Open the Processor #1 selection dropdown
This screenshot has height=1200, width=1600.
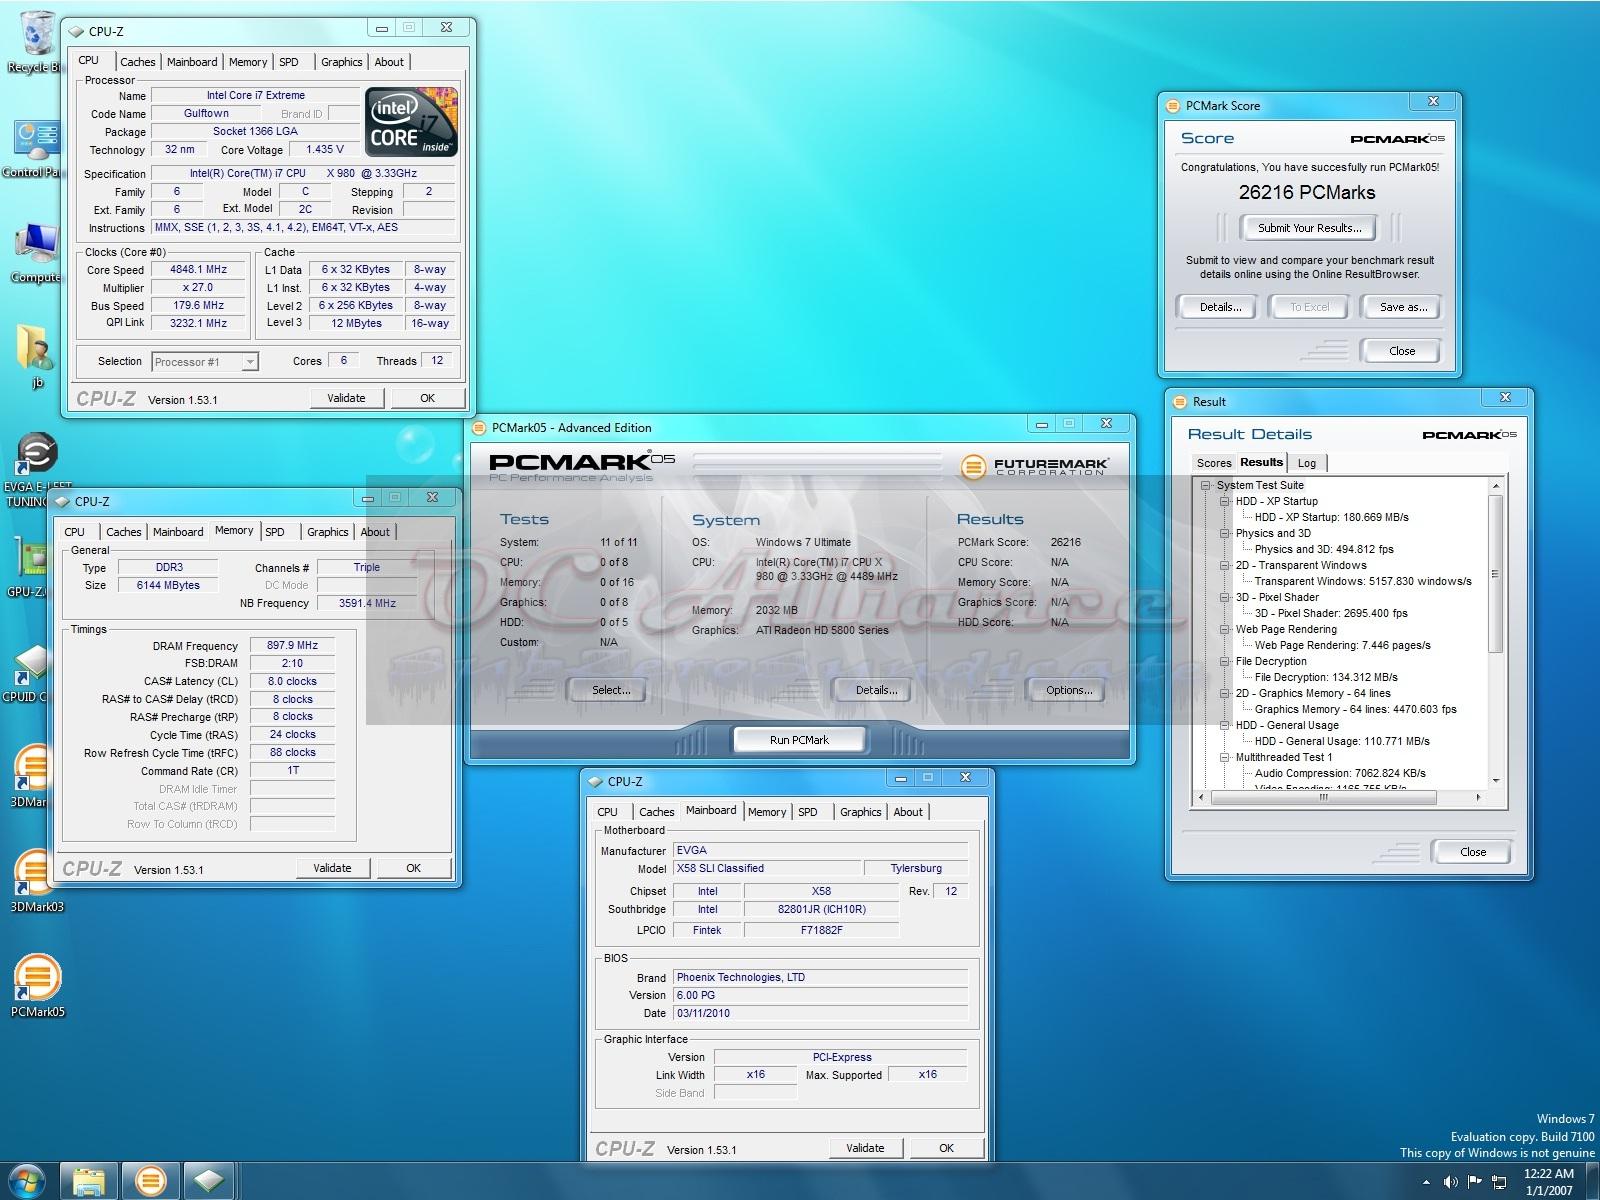pyautogui.click(x=205, y=362)
